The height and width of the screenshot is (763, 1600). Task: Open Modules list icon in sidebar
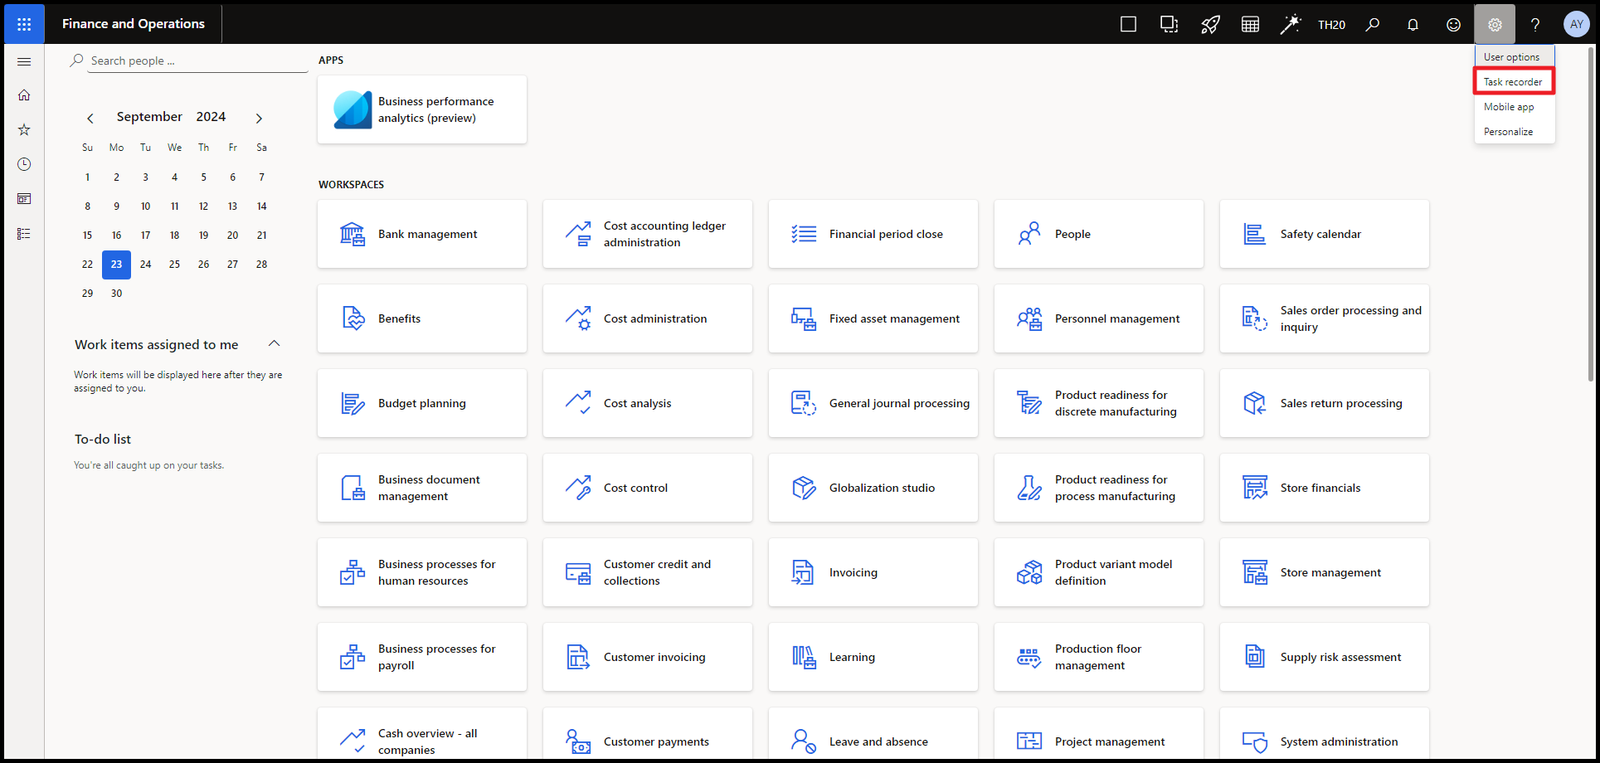pos(24,234)
